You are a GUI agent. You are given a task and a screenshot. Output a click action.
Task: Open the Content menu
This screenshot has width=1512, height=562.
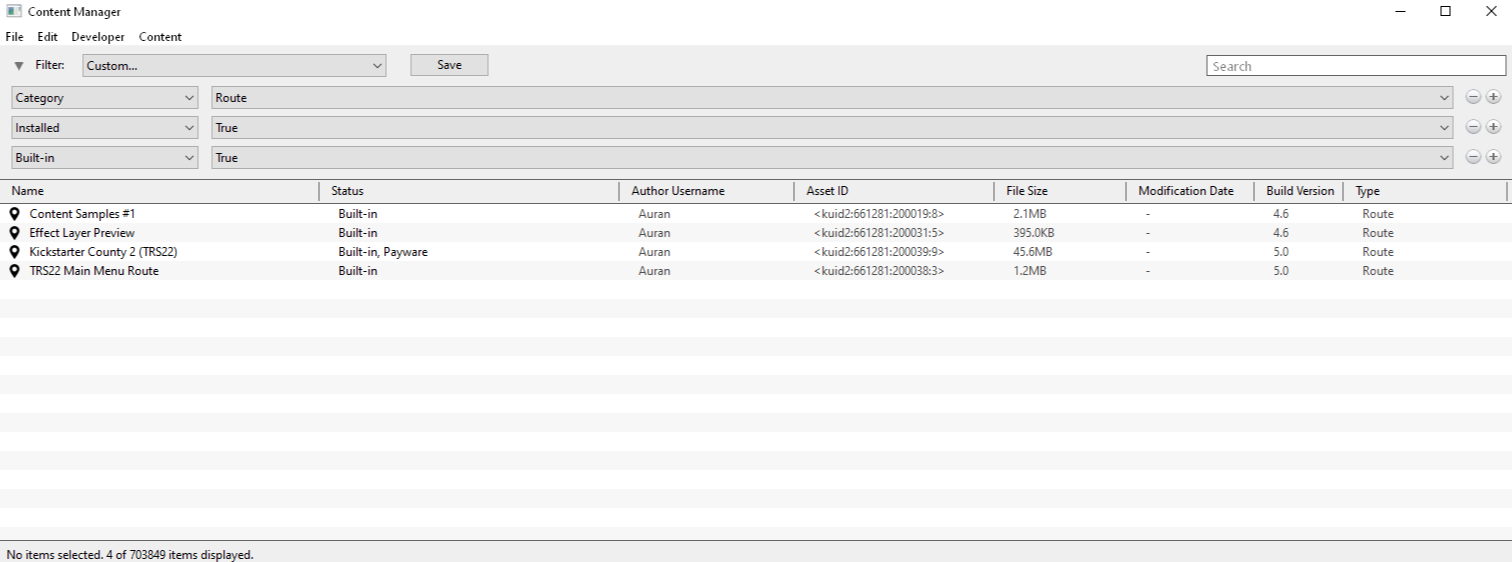160,37
